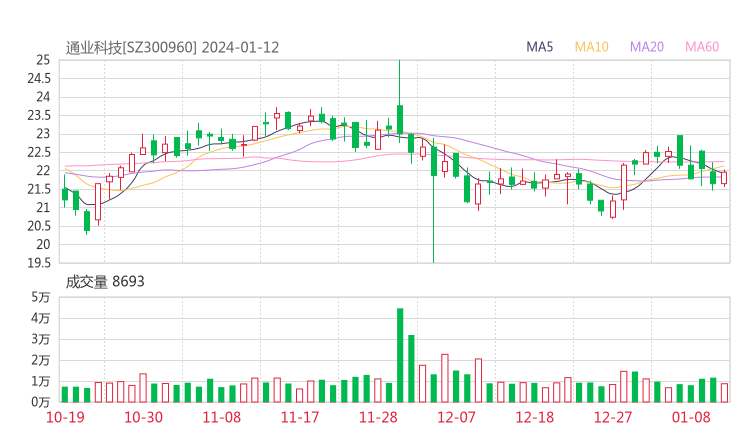Click the last red candlestick on the chart
Image resolution: width=740 pixels, height=440 pixels.
tap(724, 178)
